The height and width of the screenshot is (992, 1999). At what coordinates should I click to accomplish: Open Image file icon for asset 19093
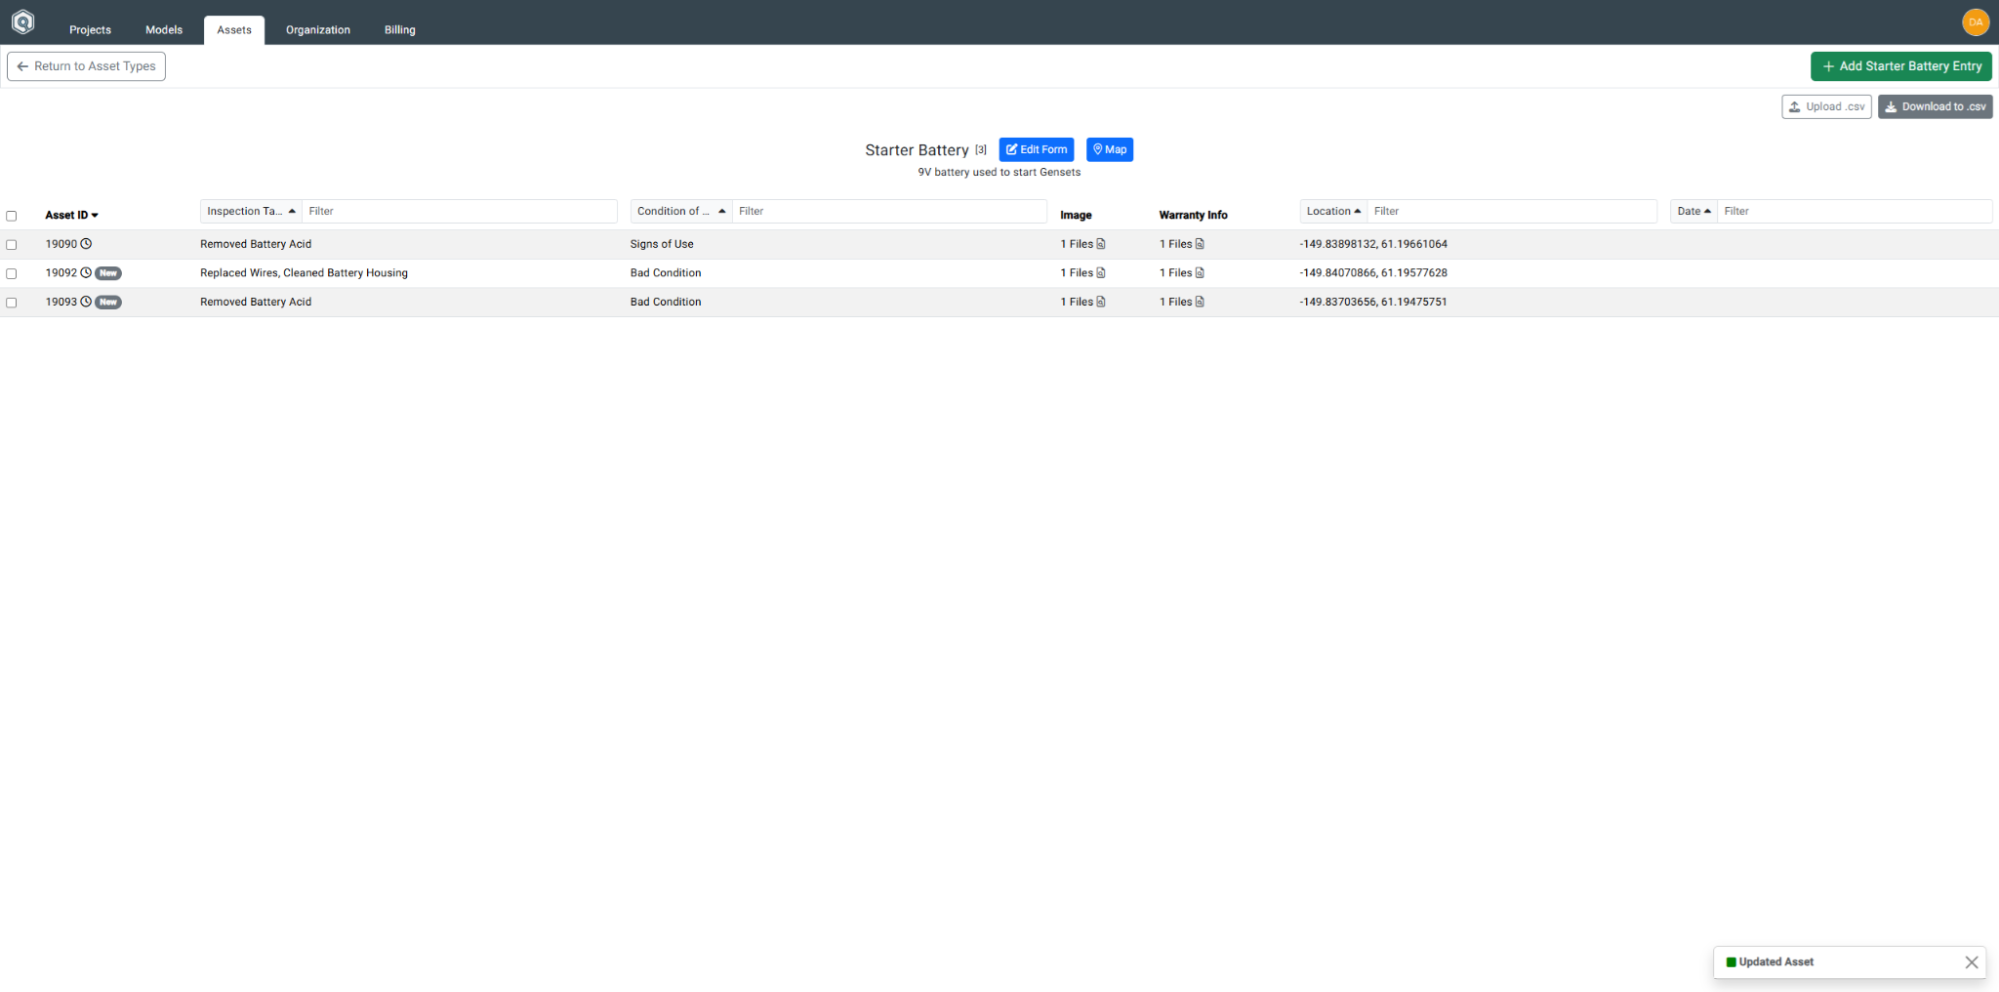click(x=1101, y=302)
